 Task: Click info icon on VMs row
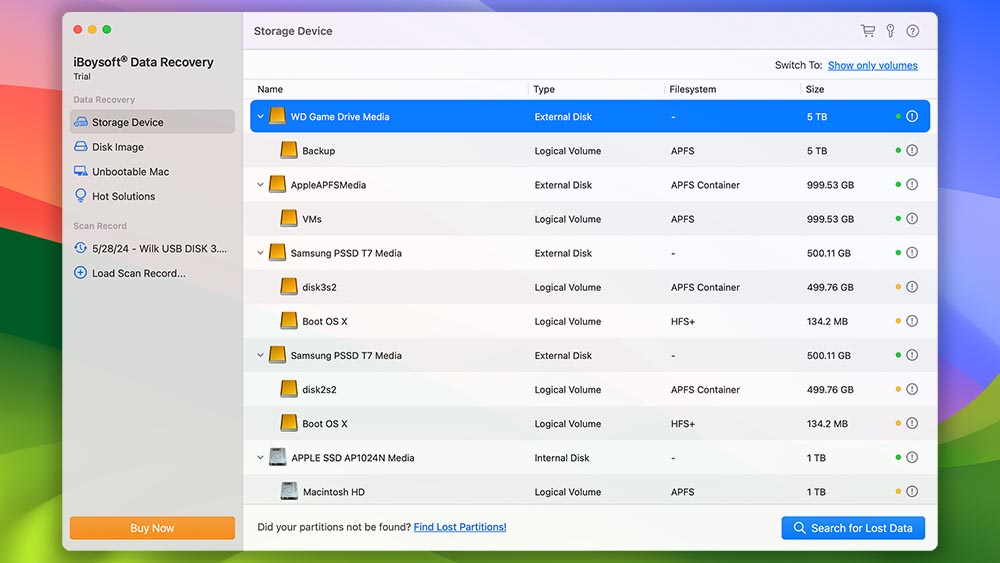[x=912, y=219]
